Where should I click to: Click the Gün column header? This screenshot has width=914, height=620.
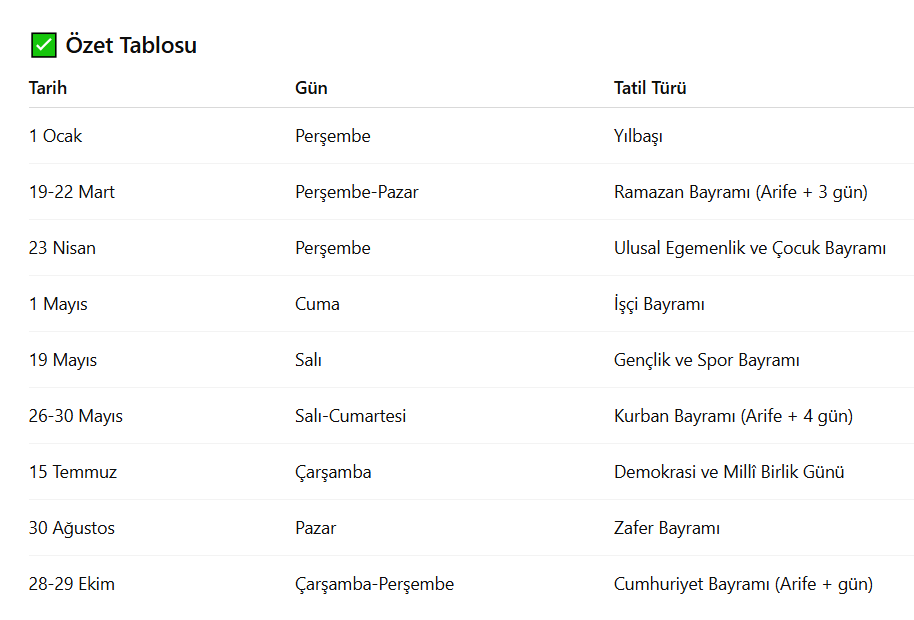pos(311,88)
